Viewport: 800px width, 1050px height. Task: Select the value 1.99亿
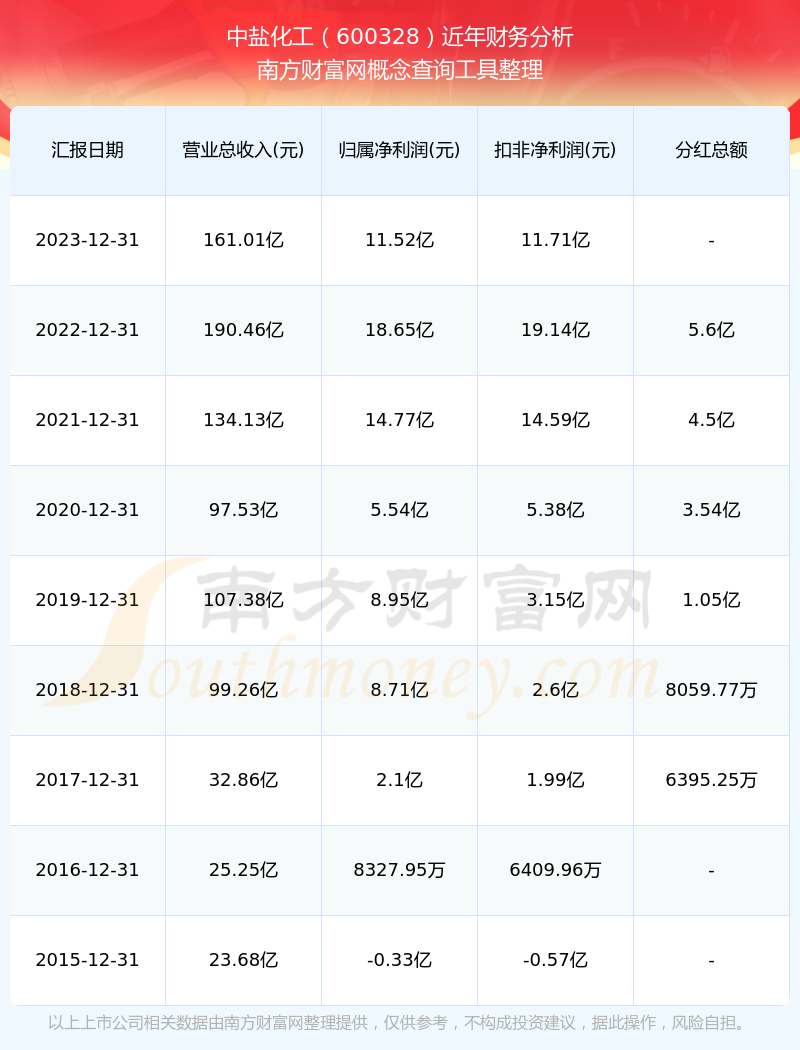[555, 779]
